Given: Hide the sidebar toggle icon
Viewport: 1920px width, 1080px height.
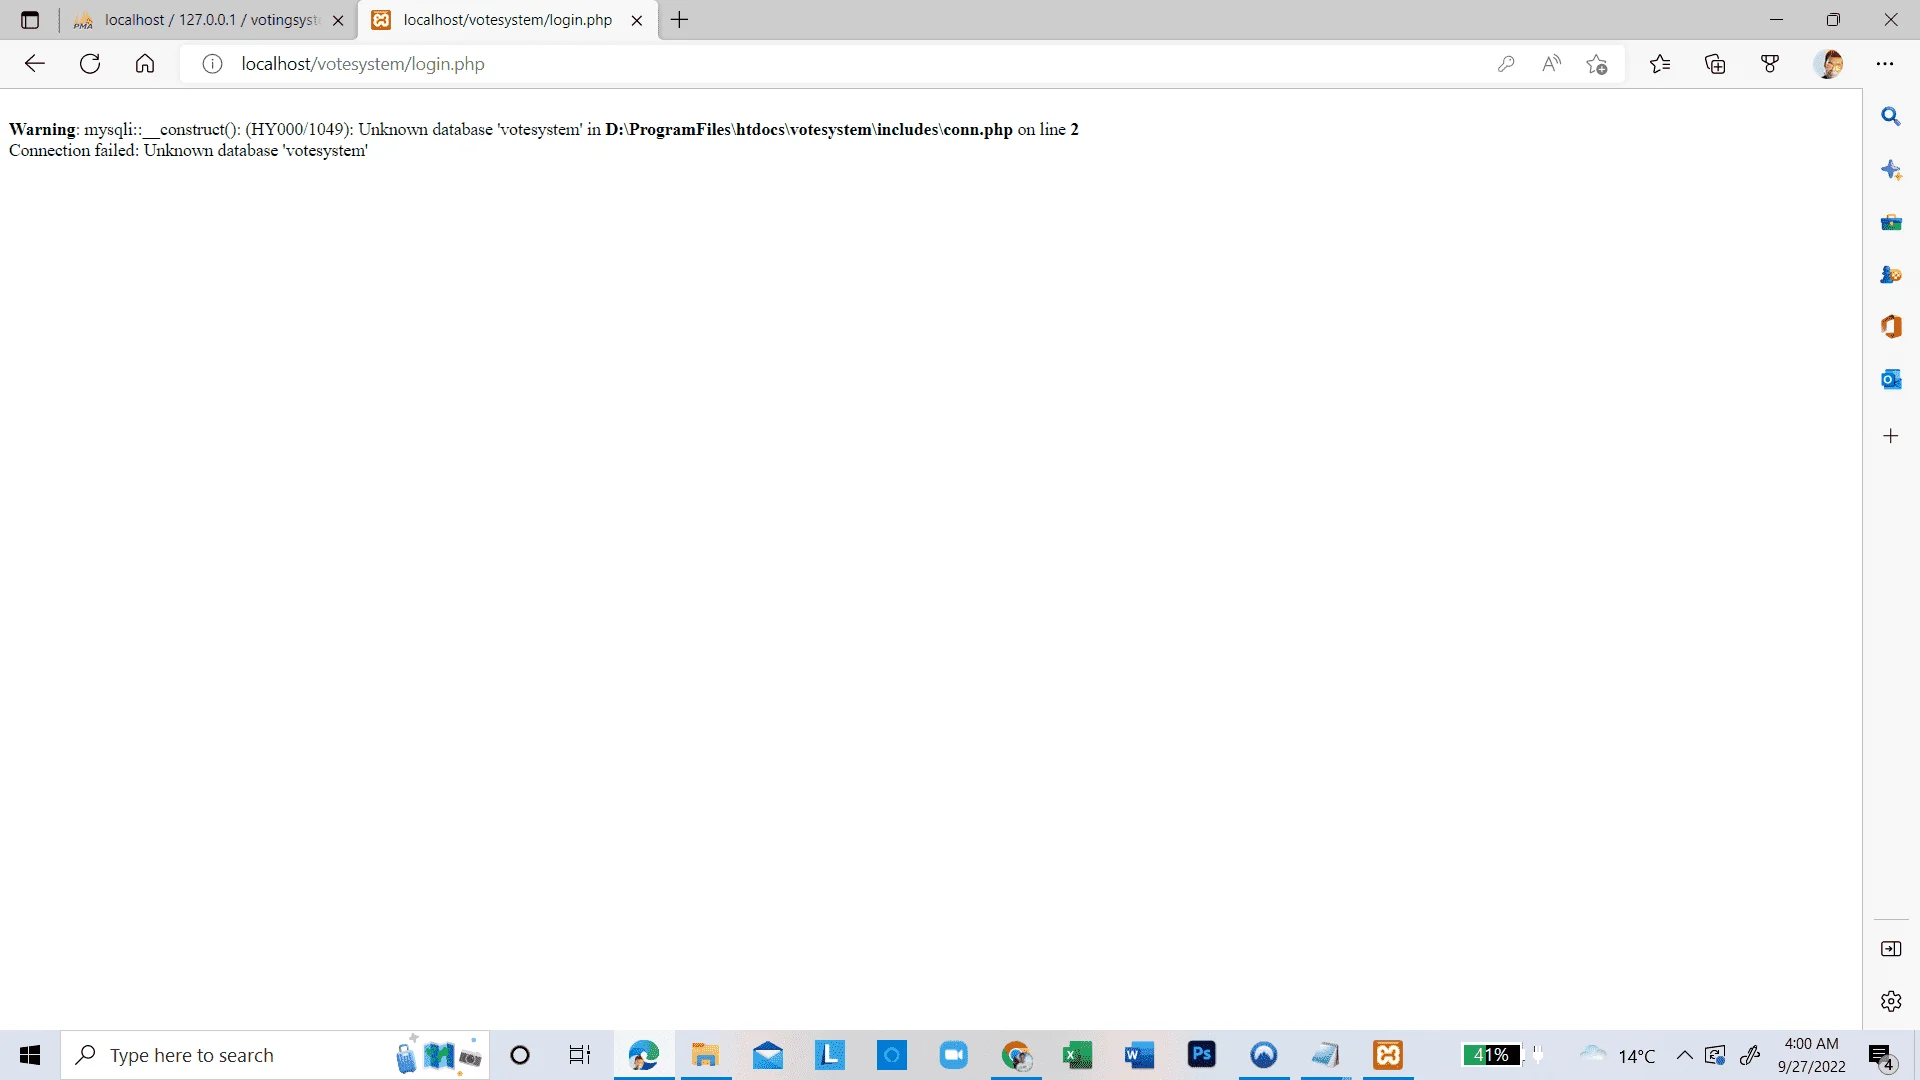Looking at the screenshot, I should coord(1891,949).
